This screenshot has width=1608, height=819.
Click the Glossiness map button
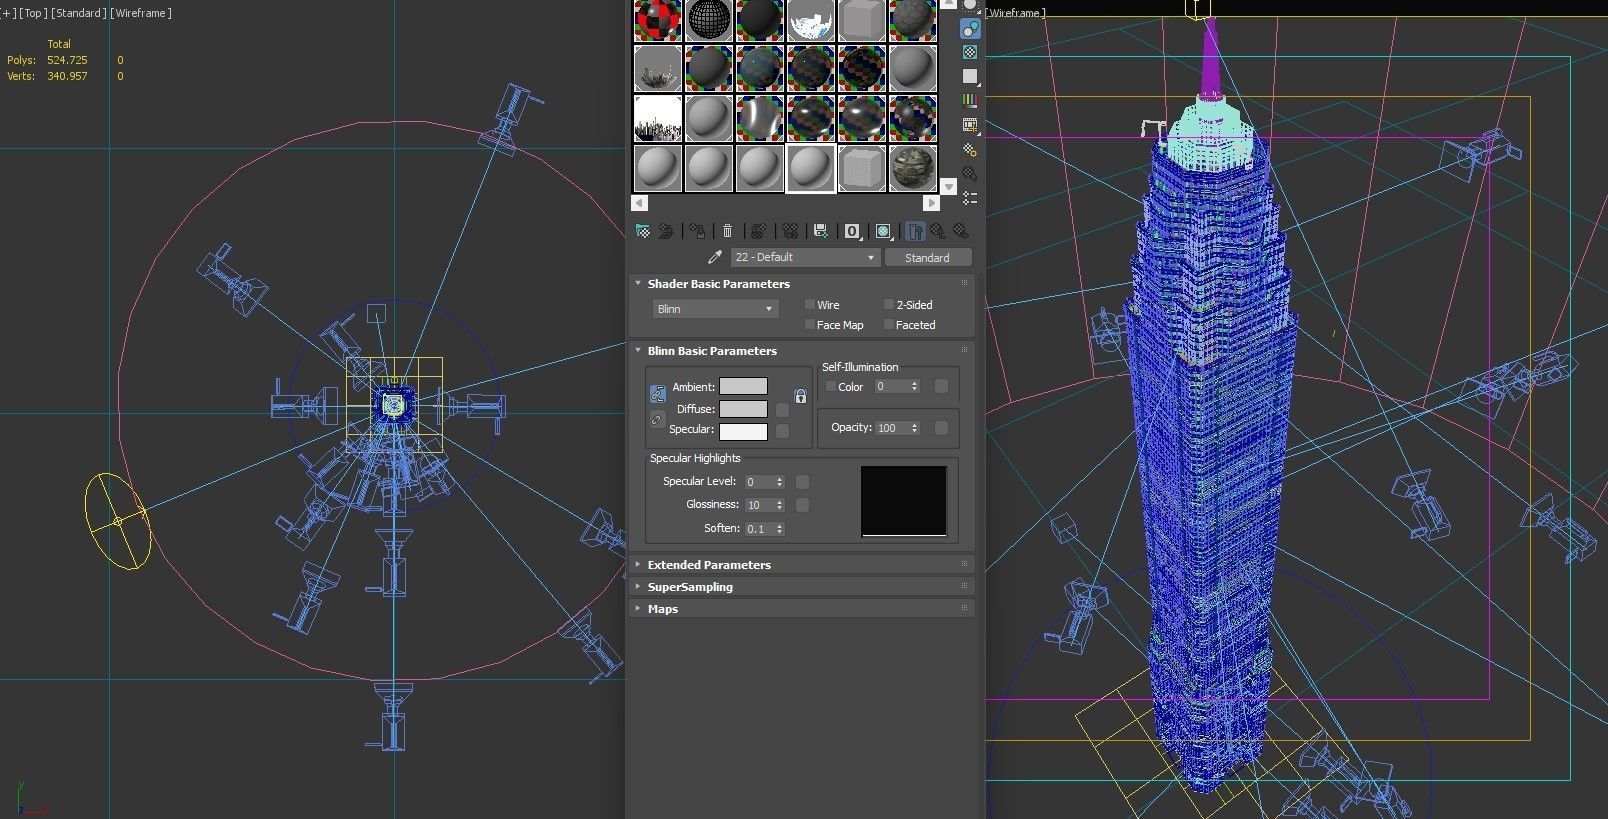point(802,505)
